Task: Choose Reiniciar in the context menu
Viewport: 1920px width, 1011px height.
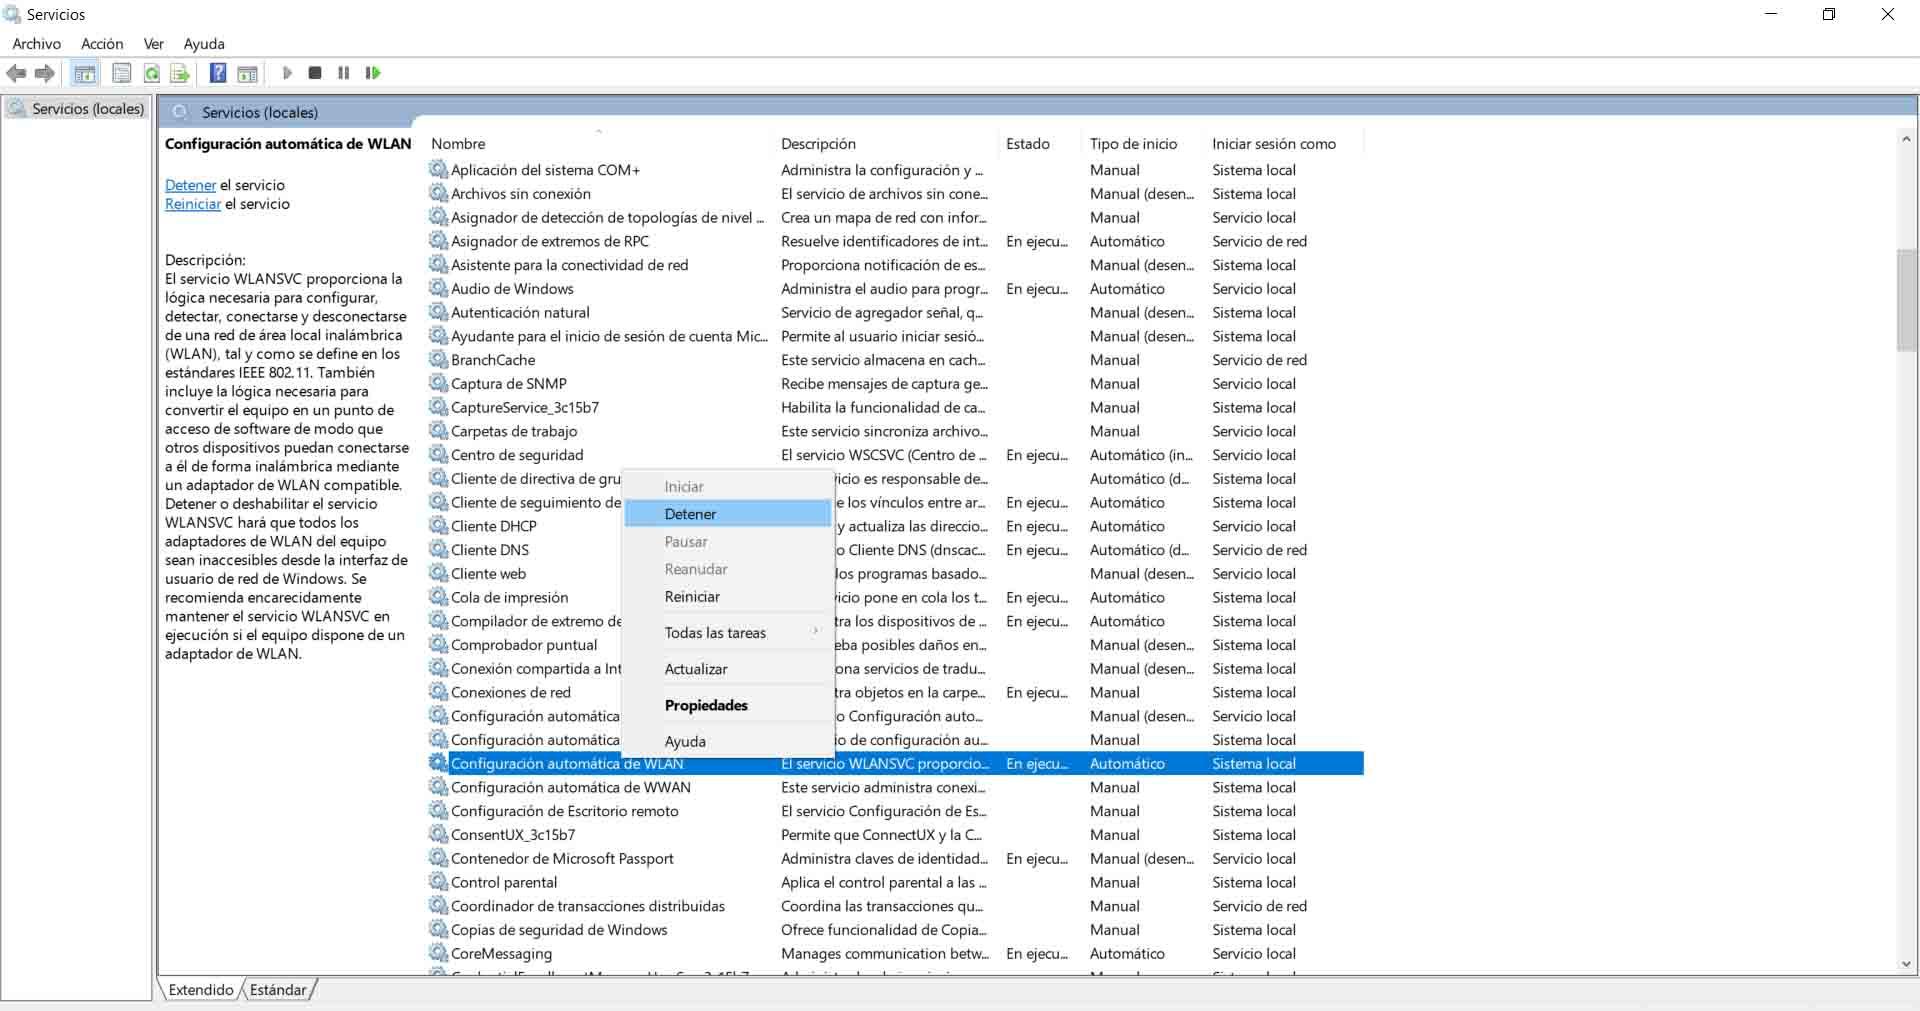Action: (728, 597)
